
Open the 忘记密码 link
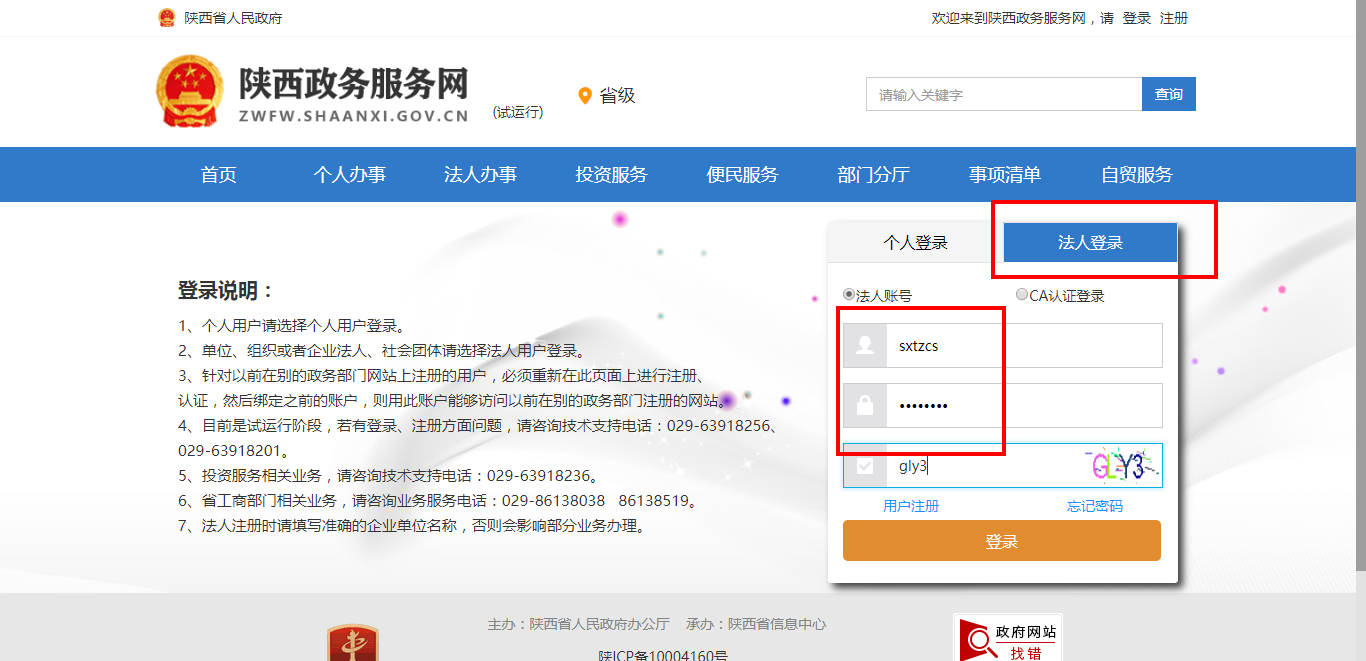point(1095,506)
